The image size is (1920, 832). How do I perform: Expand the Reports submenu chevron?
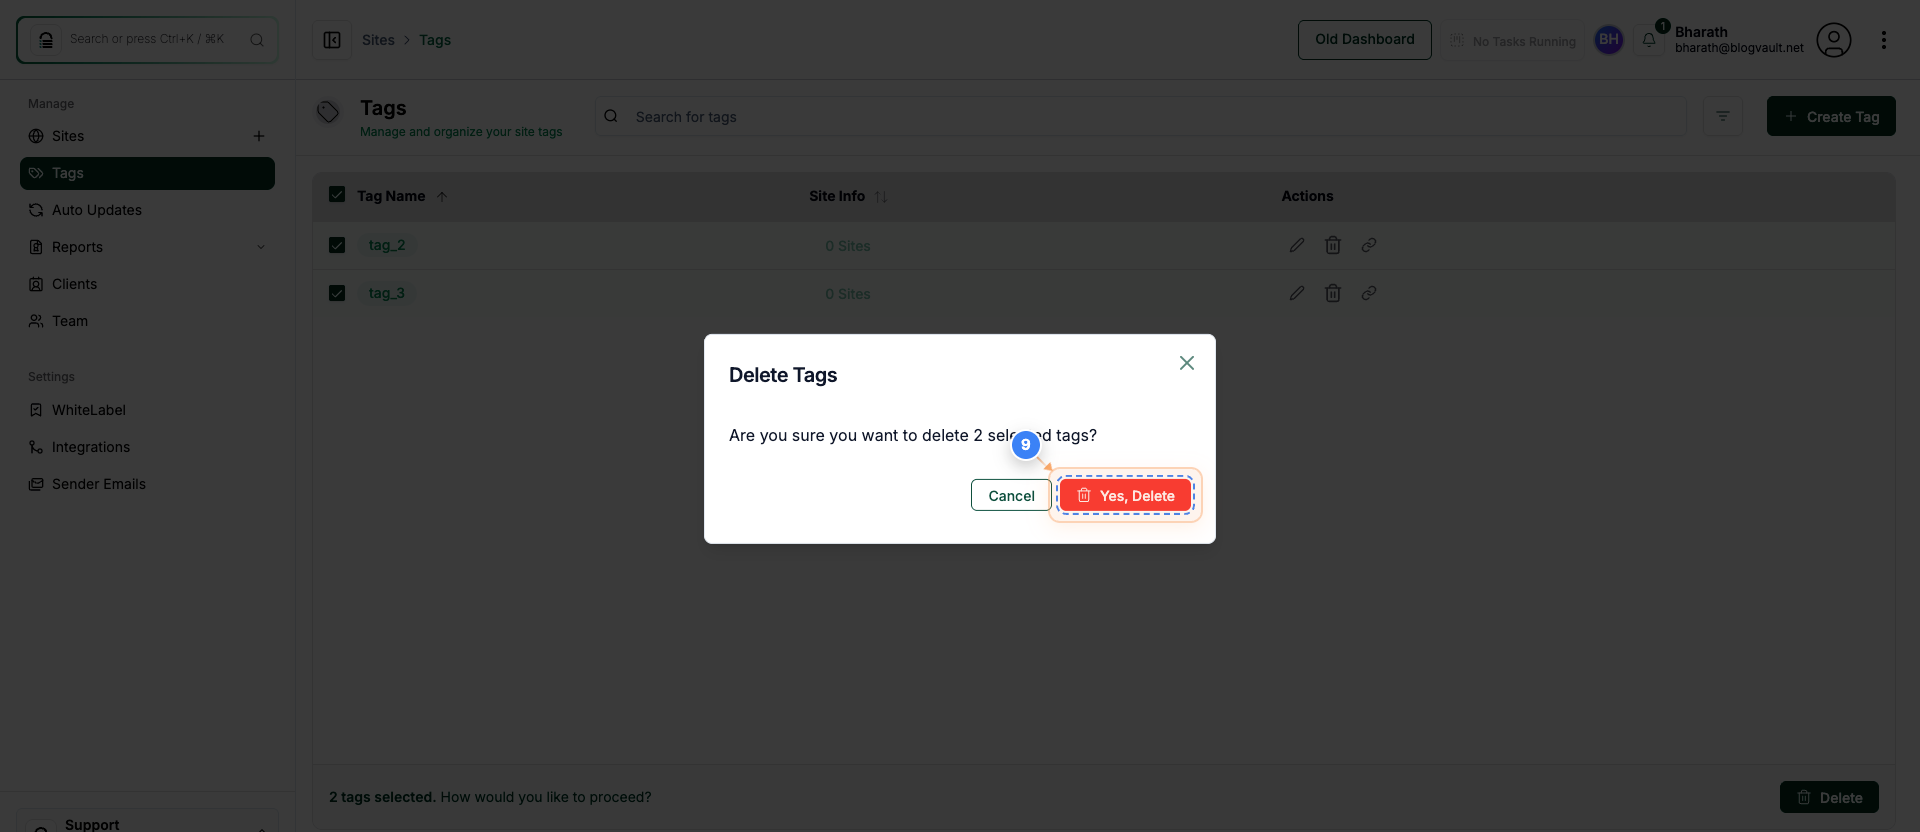click(x=261, y=247)
